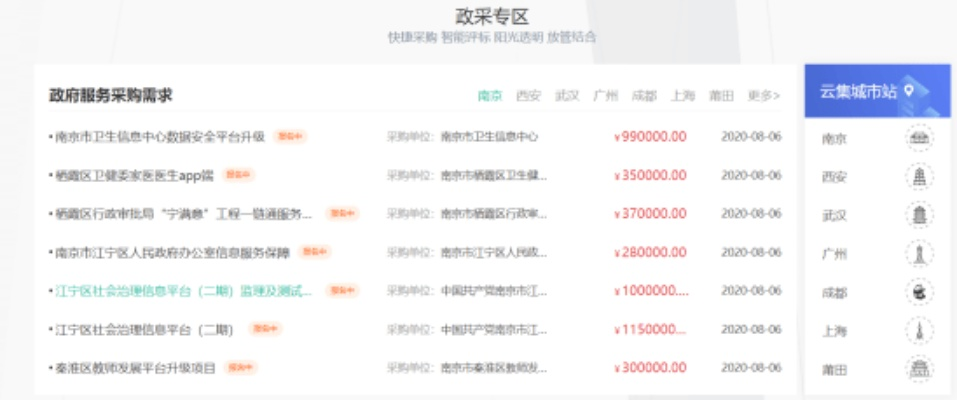Click the 政采专区 page title
Viewport: 957px width, 400px height.
click(492, 16)
